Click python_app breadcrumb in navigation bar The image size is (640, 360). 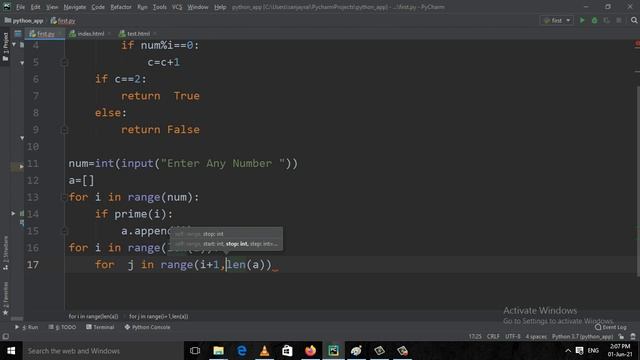pyautogui.click(x=24, y=20)
